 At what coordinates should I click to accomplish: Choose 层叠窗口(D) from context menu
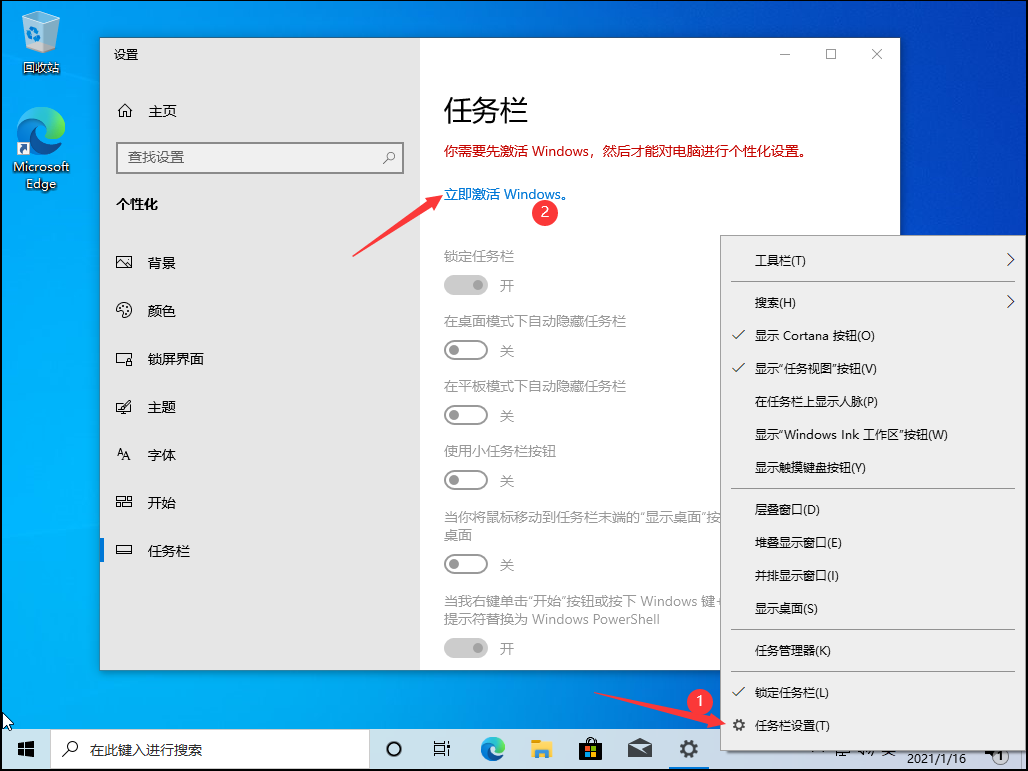pyautogui.click(x=873, y=509)
